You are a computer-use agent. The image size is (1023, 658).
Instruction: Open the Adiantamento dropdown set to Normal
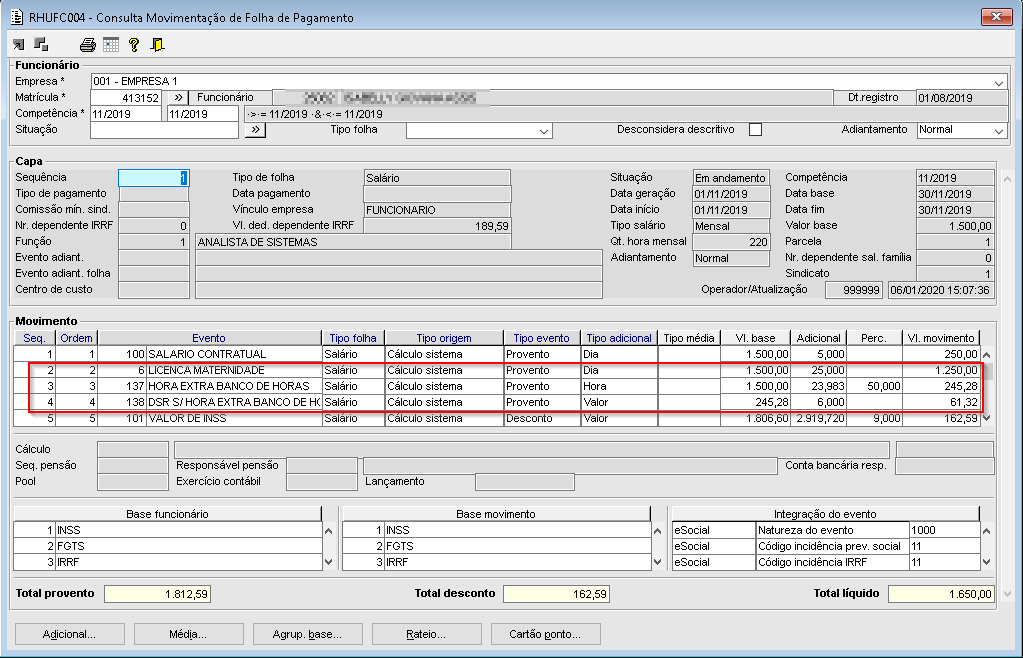coord(998,131)
